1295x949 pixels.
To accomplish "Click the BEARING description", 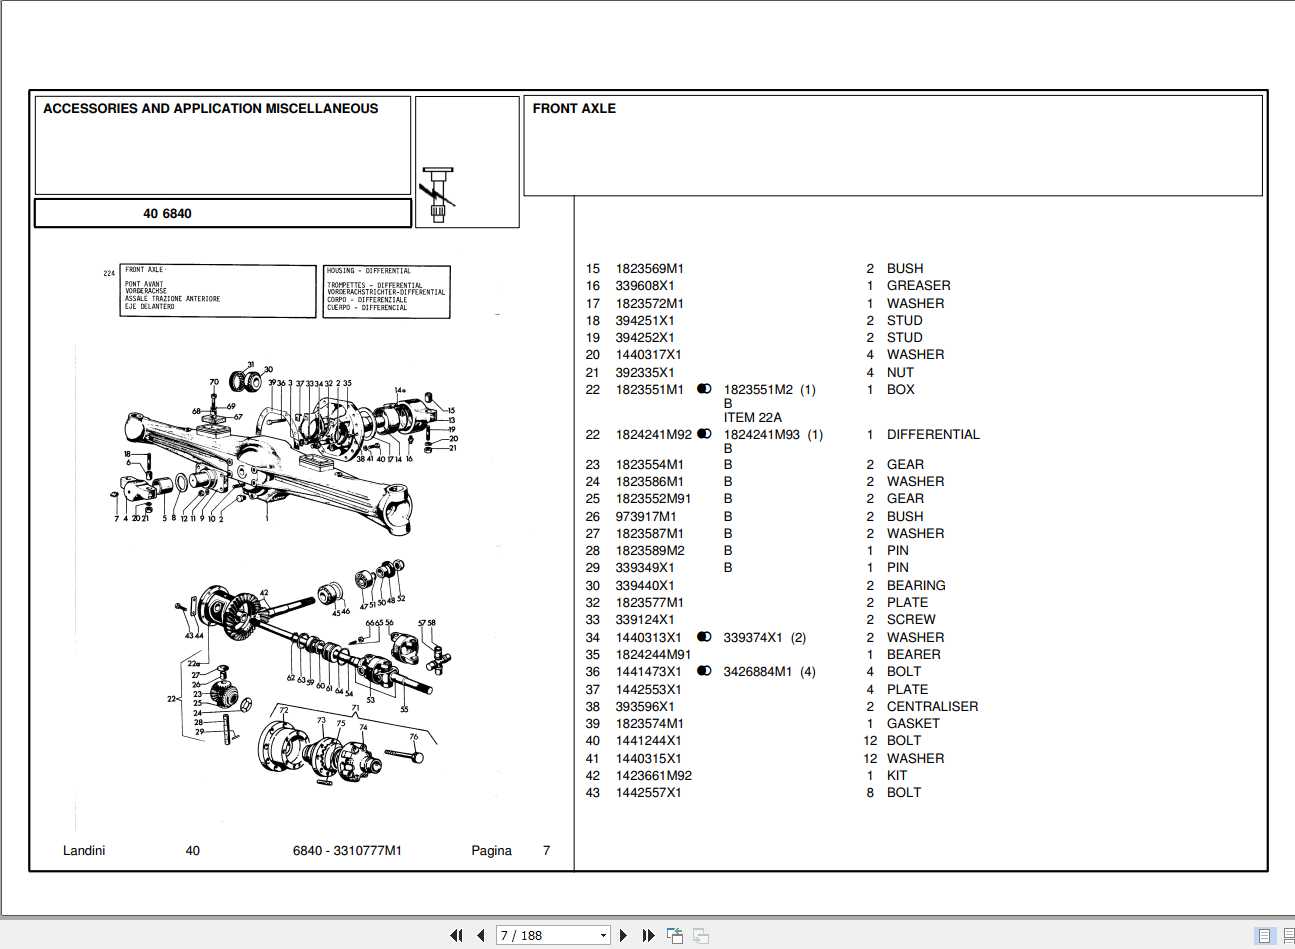I will point(916,585).
